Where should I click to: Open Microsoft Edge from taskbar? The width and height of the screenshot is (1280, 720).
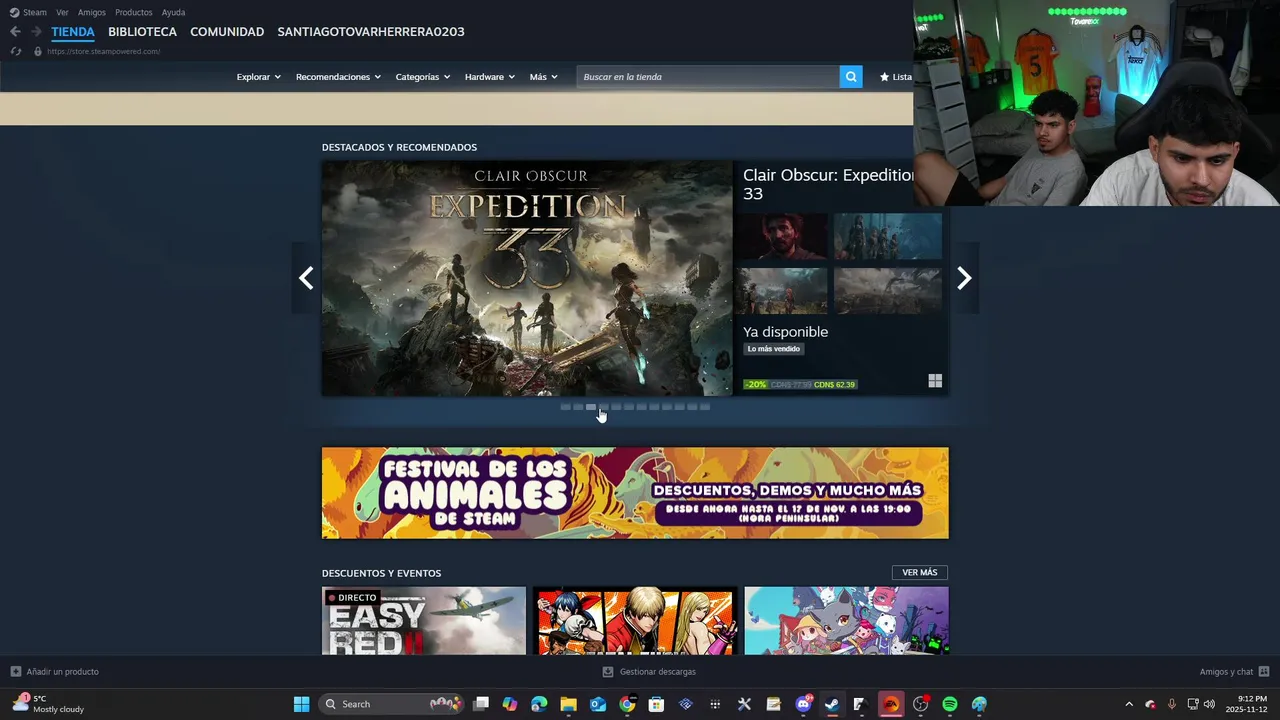539,704
